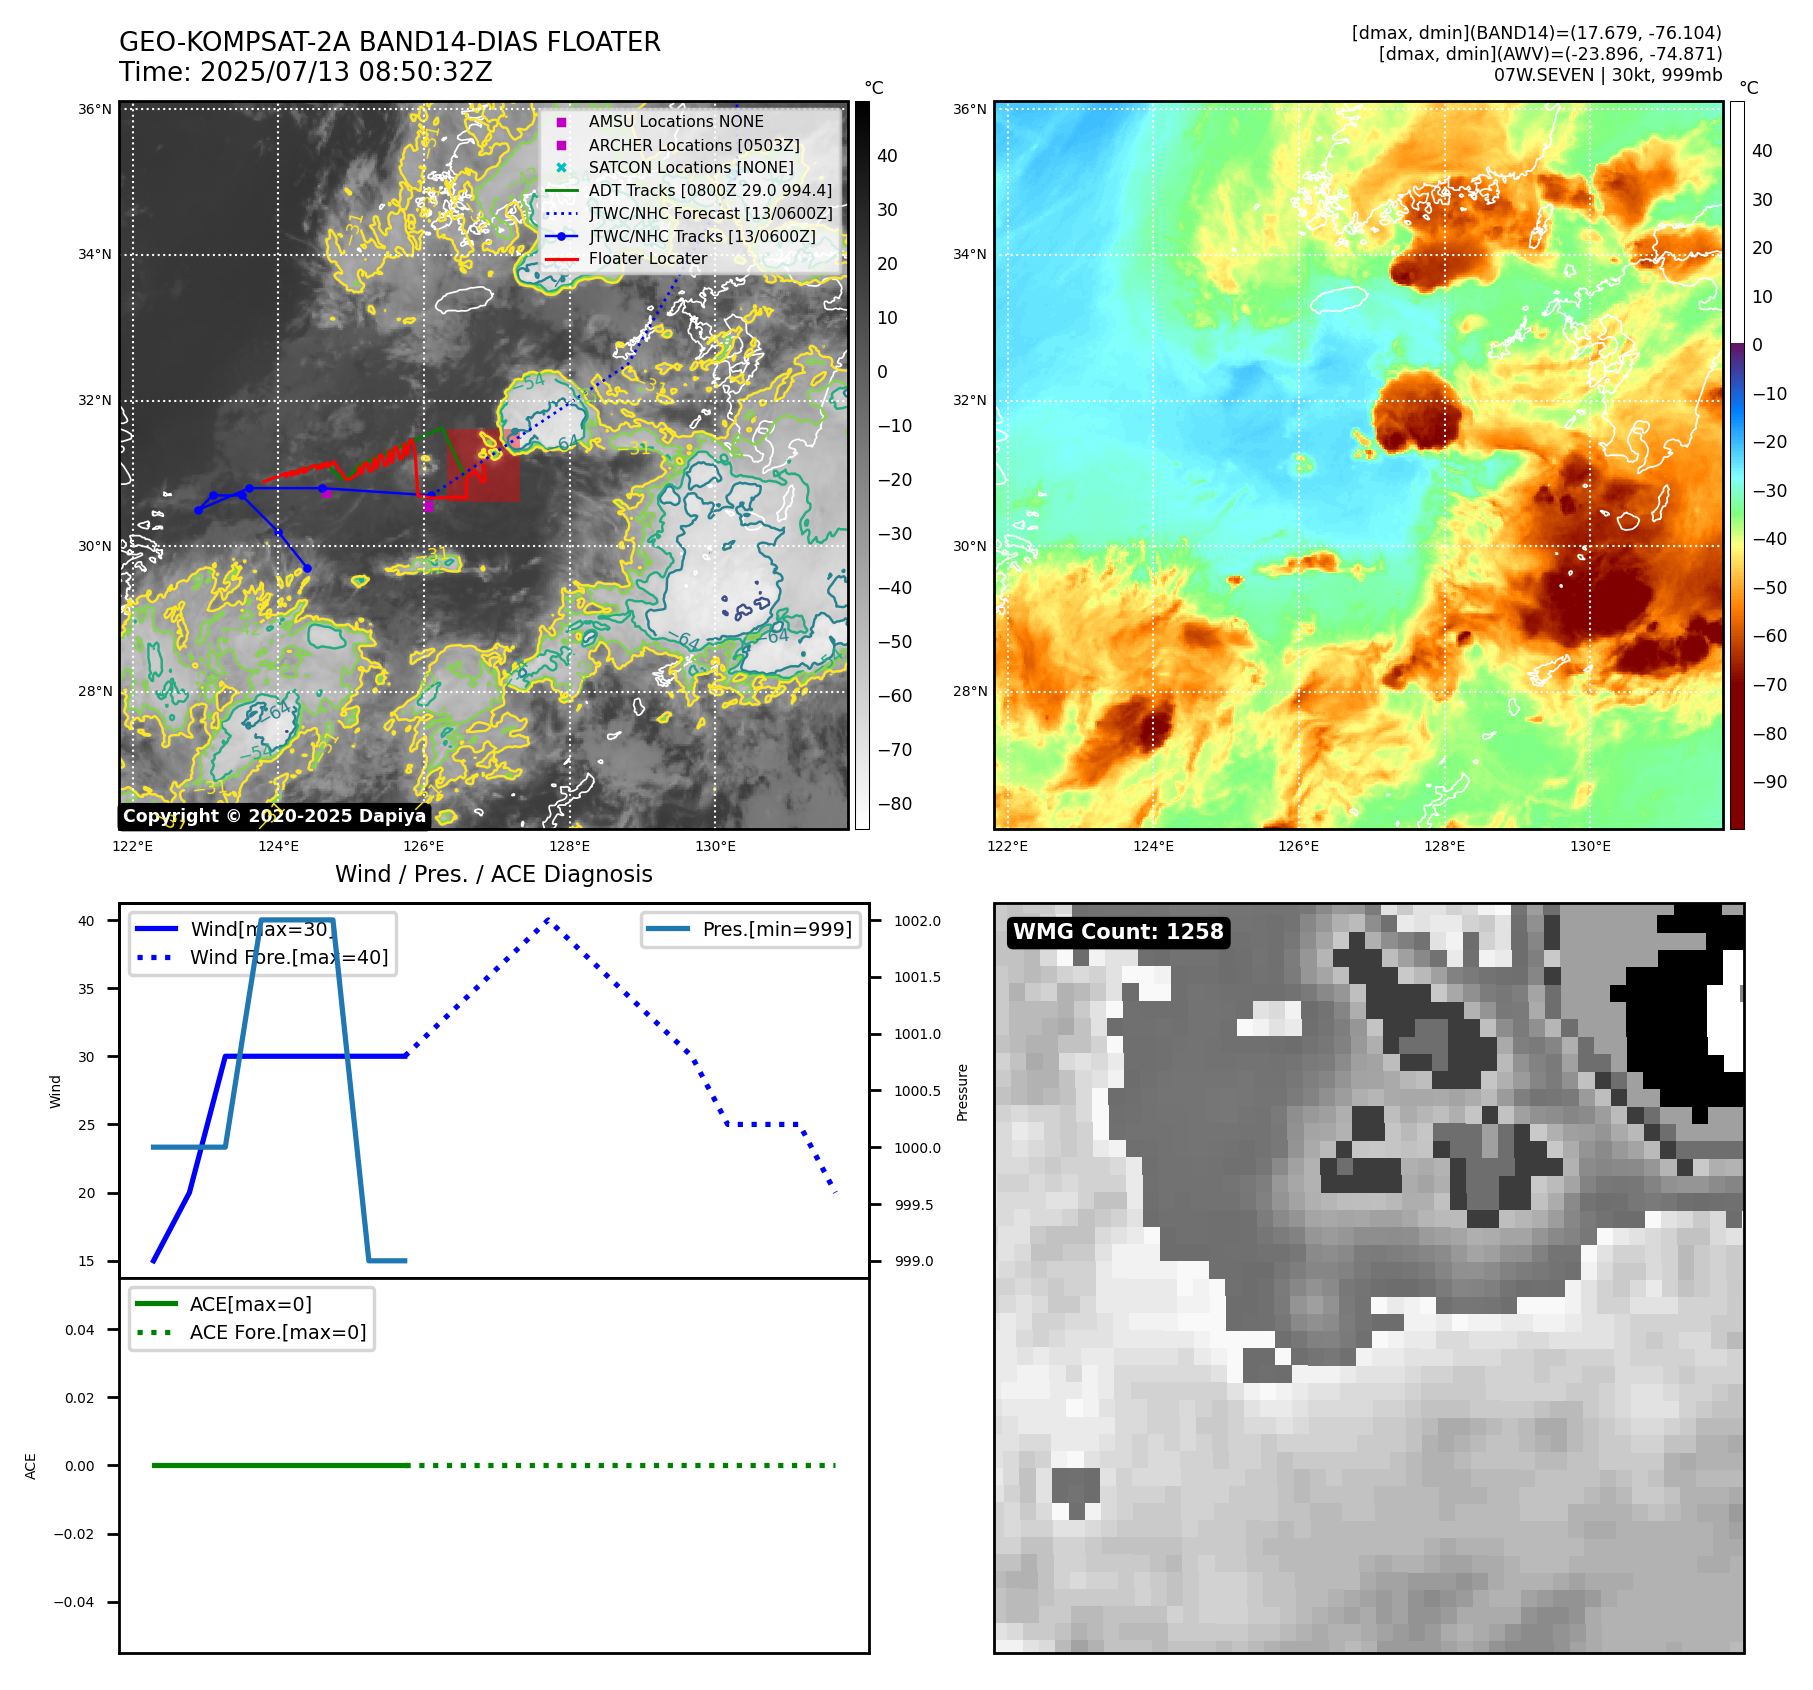Click the 28°N label on the right map
Viewport: 1813px width, 1690px height.
(969, 691)
